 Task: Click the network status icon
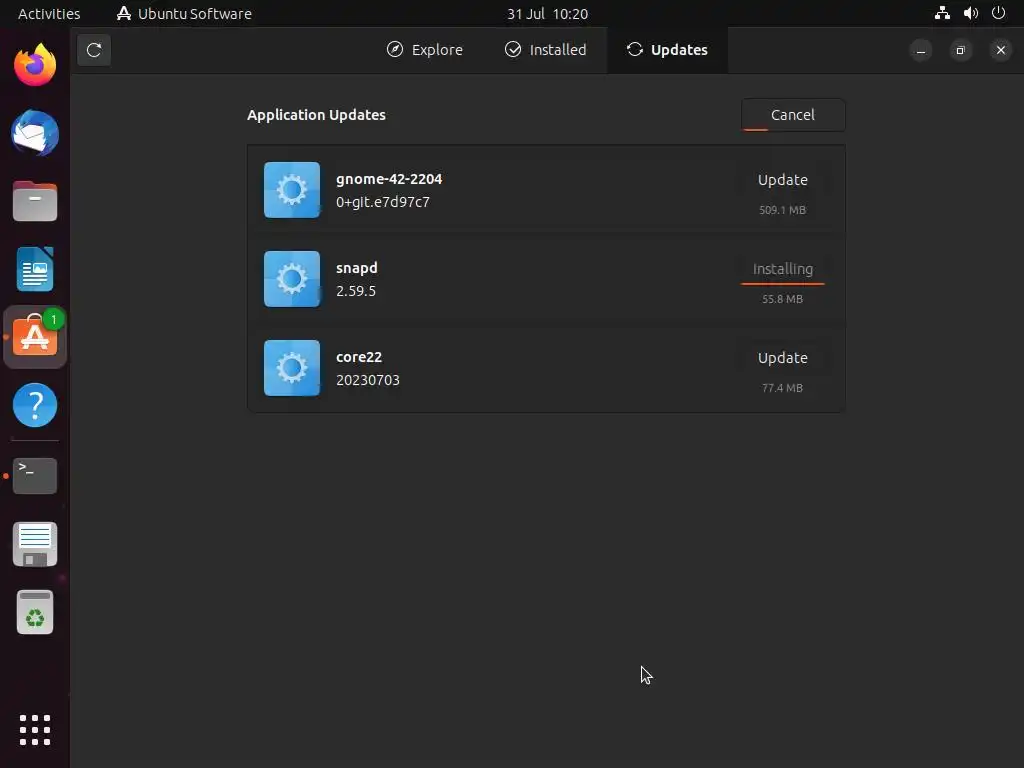942,13
